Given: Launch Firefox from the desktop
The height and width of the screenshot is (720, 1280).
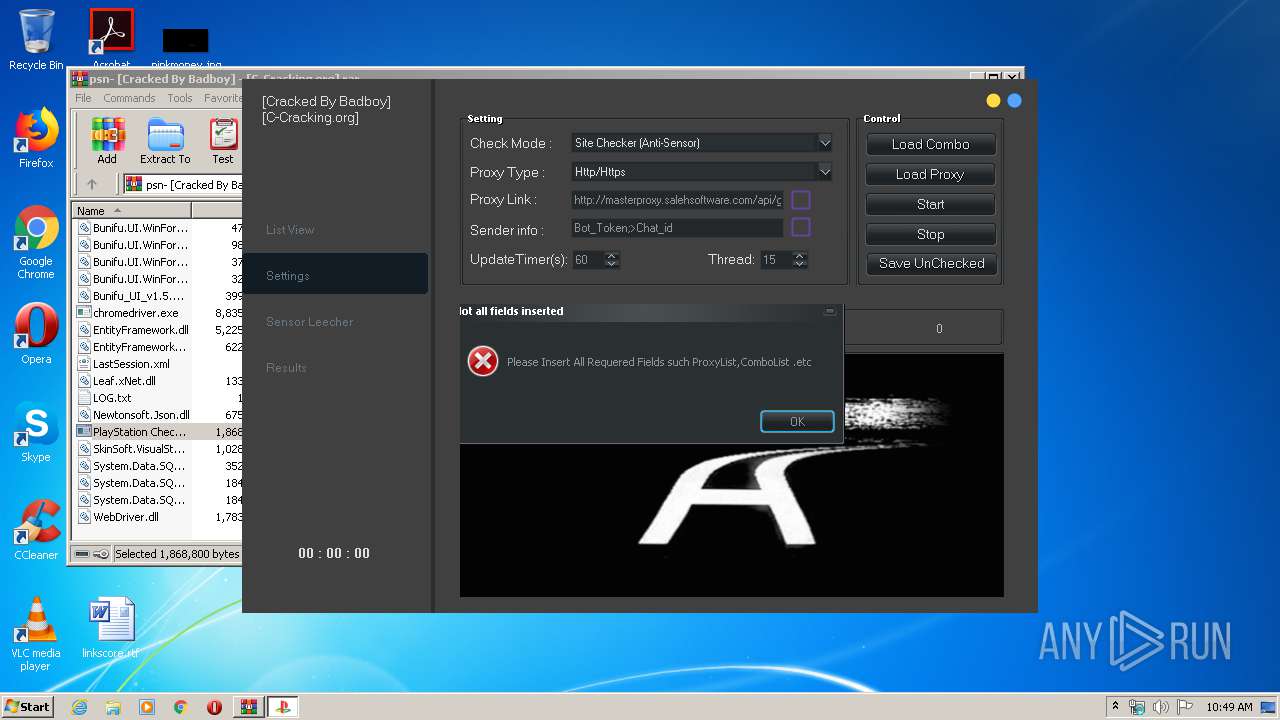Looking at the screenshot, I should pyautogui.click(x=36, y=138).
